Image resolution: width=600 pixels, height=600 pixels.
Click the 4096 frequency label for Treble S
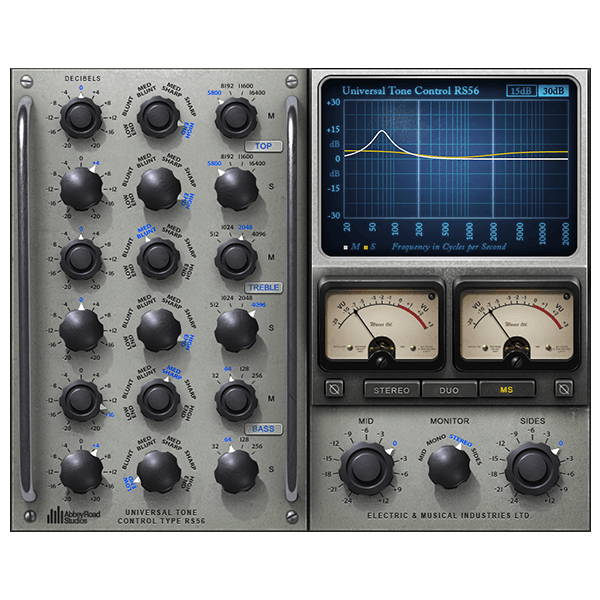[x=259, y=305]
